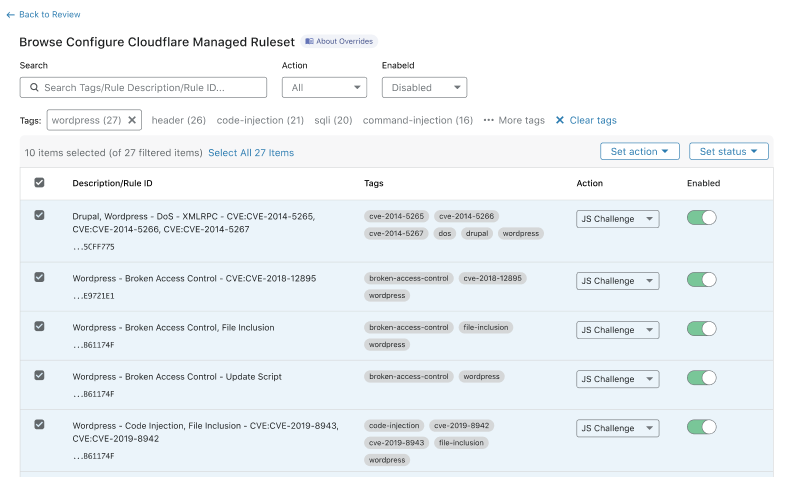Open More tags ellipsis menu
Screen dimensions: 794x477
(514, 120)
